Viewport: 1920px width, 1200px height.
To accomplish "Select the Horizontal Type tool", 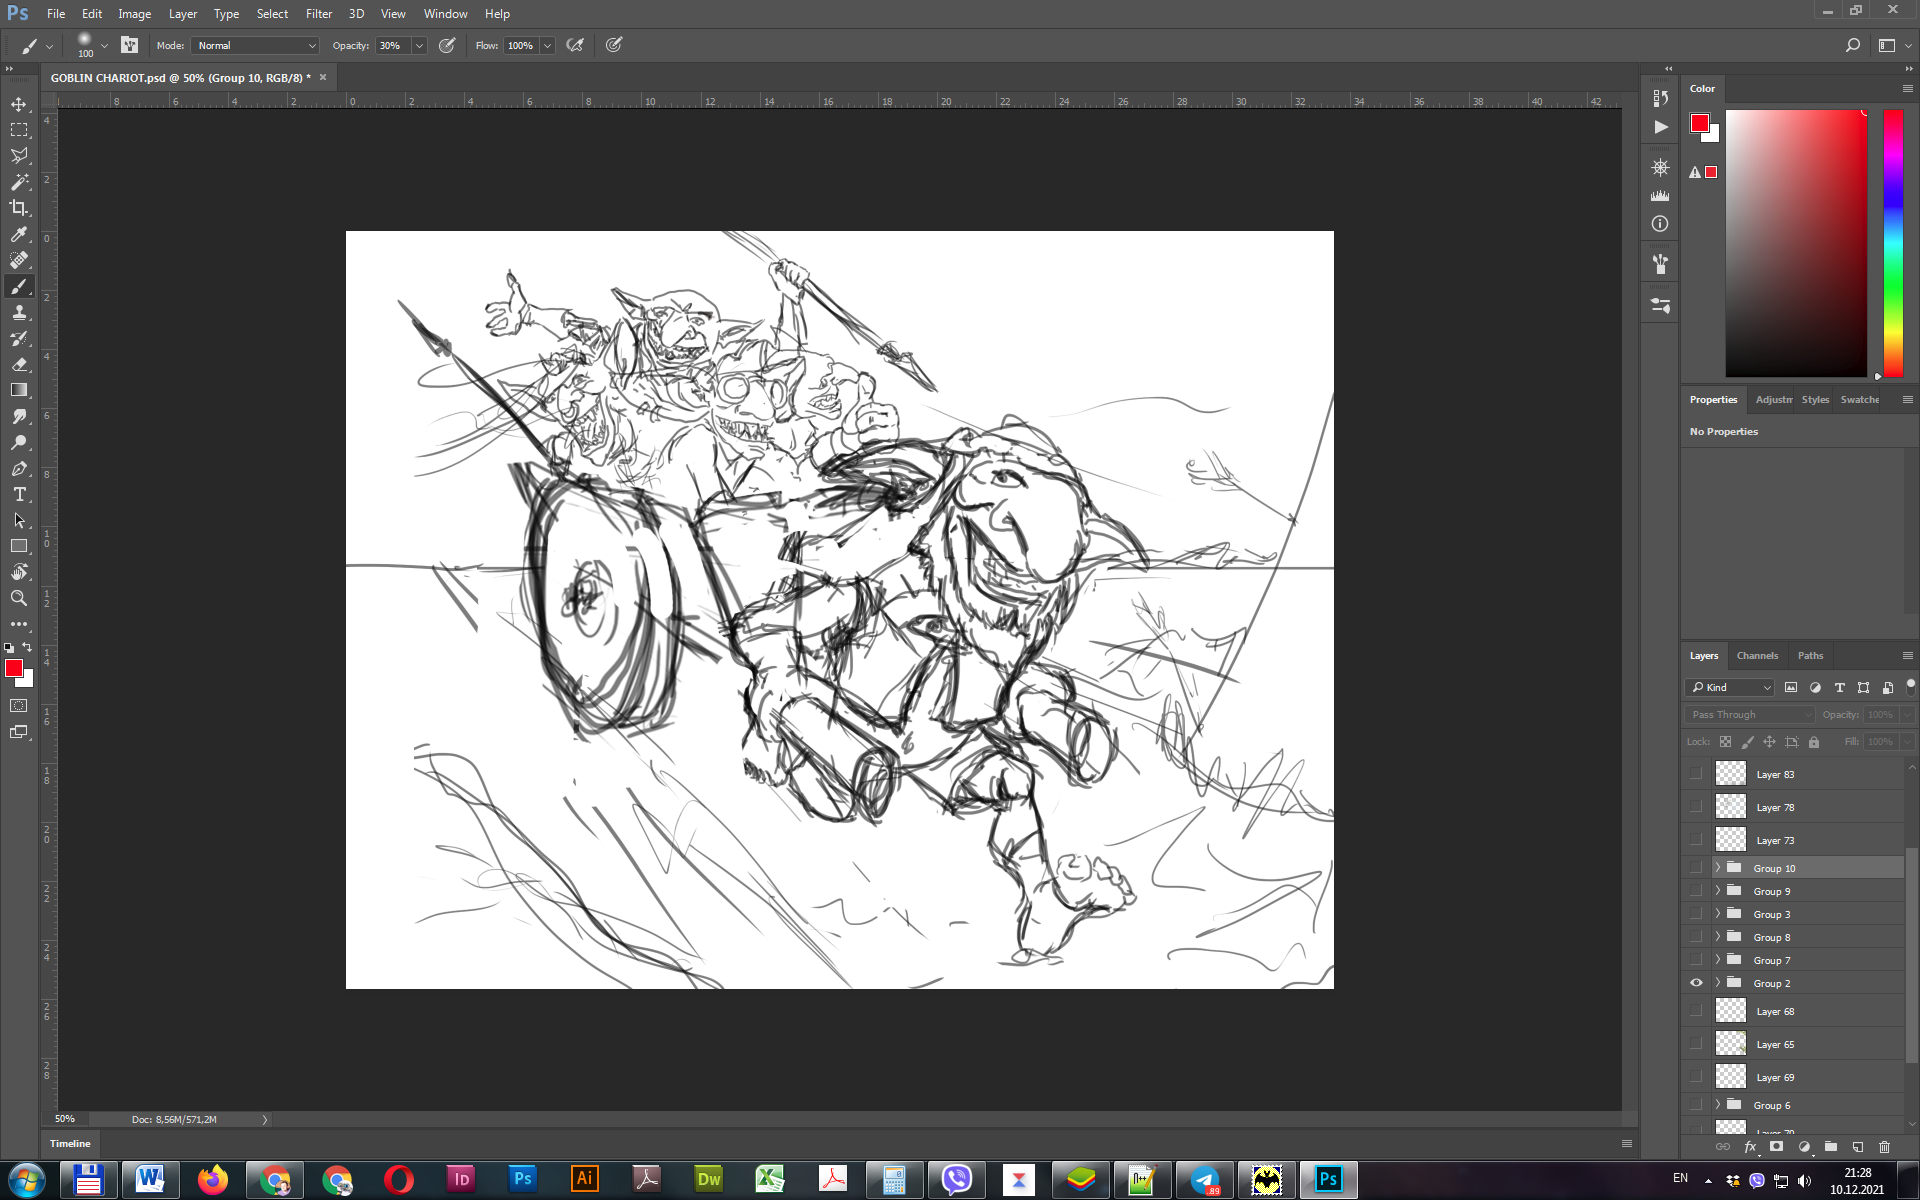I will point(19,494).
